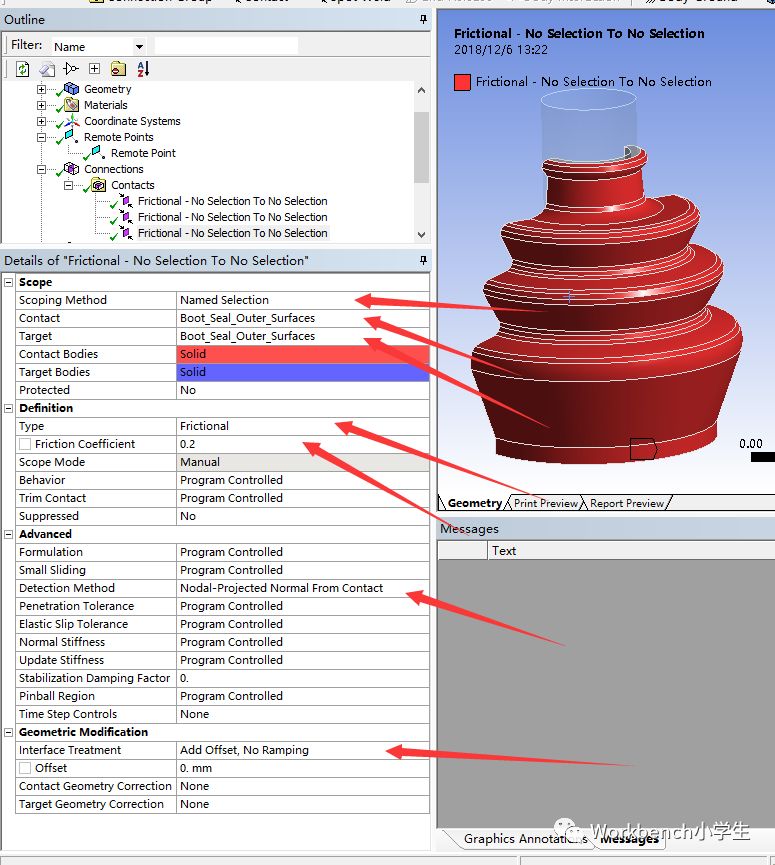Viewport: 775px width, 865px height.
Task: Pin the Outline panel with pushpin icon
Action: (424, 20)
